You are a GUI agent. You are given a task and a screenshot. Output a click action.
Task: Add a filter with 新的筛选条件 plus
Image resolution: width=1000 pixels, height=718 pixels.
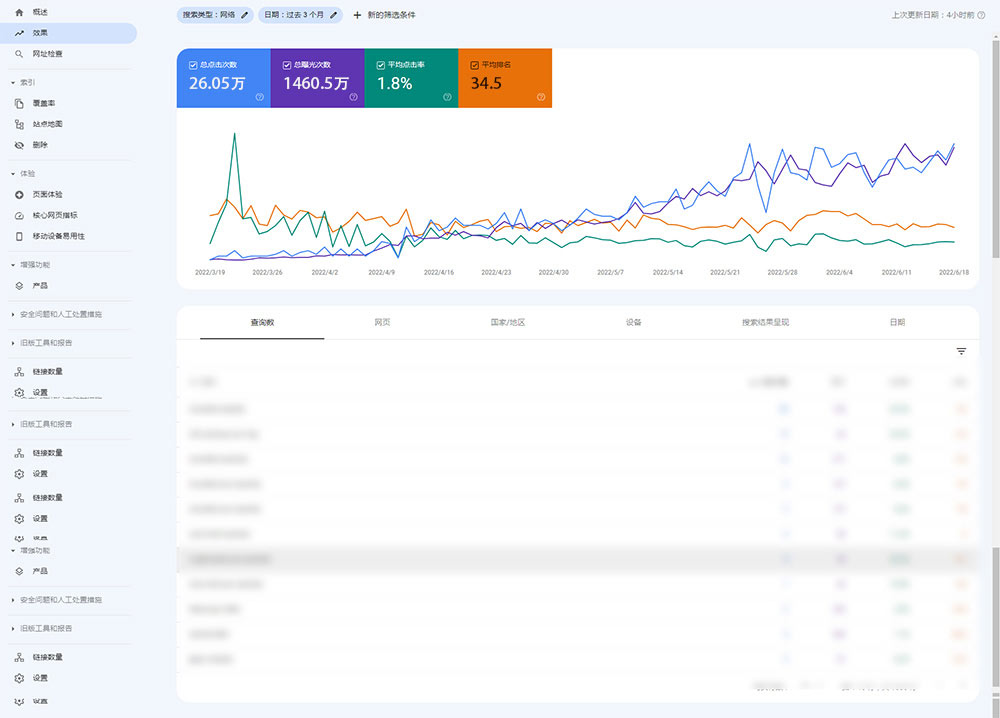tap(357, 15)
